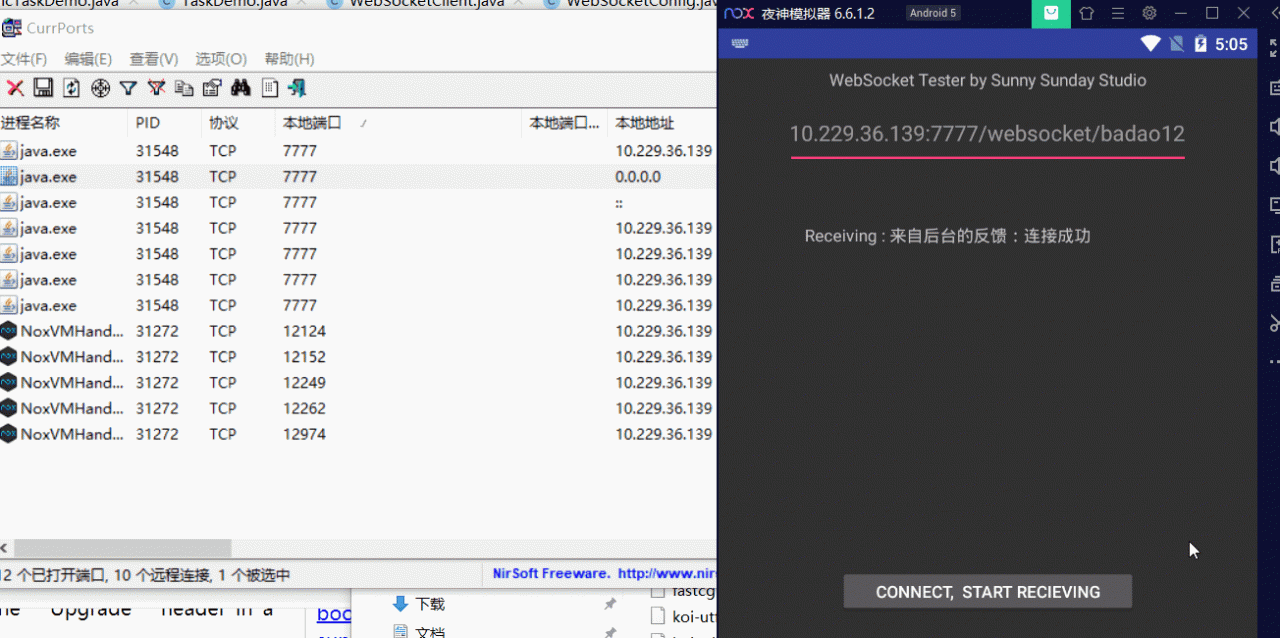The width and height of the screenshot is (1280, 638).
Task: Click the no-SIM icon in Android status bar
Action: tap(1177, 44)
